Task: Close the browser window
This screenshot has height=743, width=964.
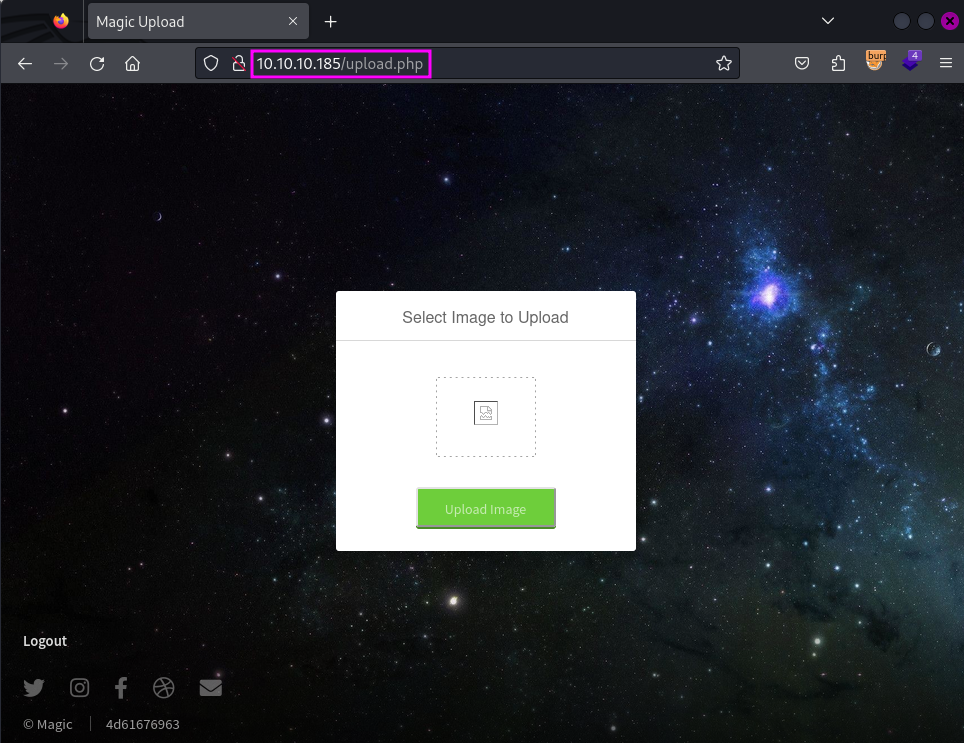Action: pos(950,22)
